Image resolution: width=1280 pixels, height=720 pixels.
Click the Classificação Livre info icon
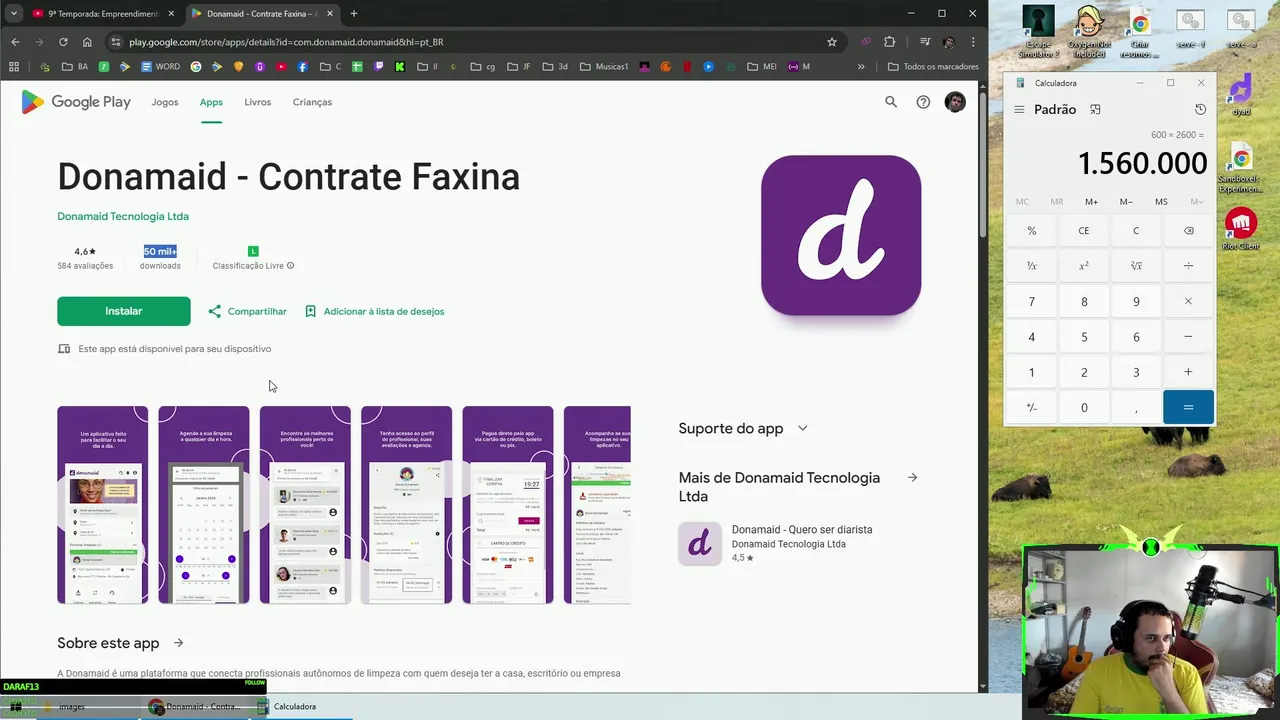pos(290,266)
